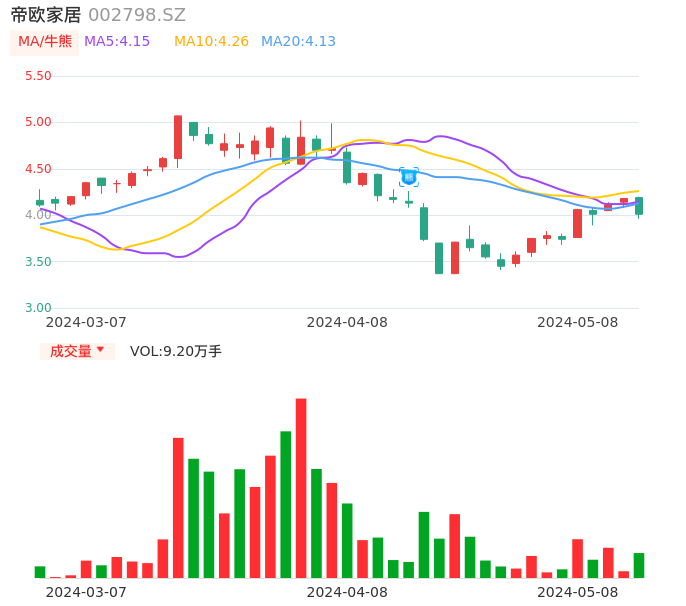
Task: Click the 2024-04-08 date label on price axis
Action: pos(346,322)
